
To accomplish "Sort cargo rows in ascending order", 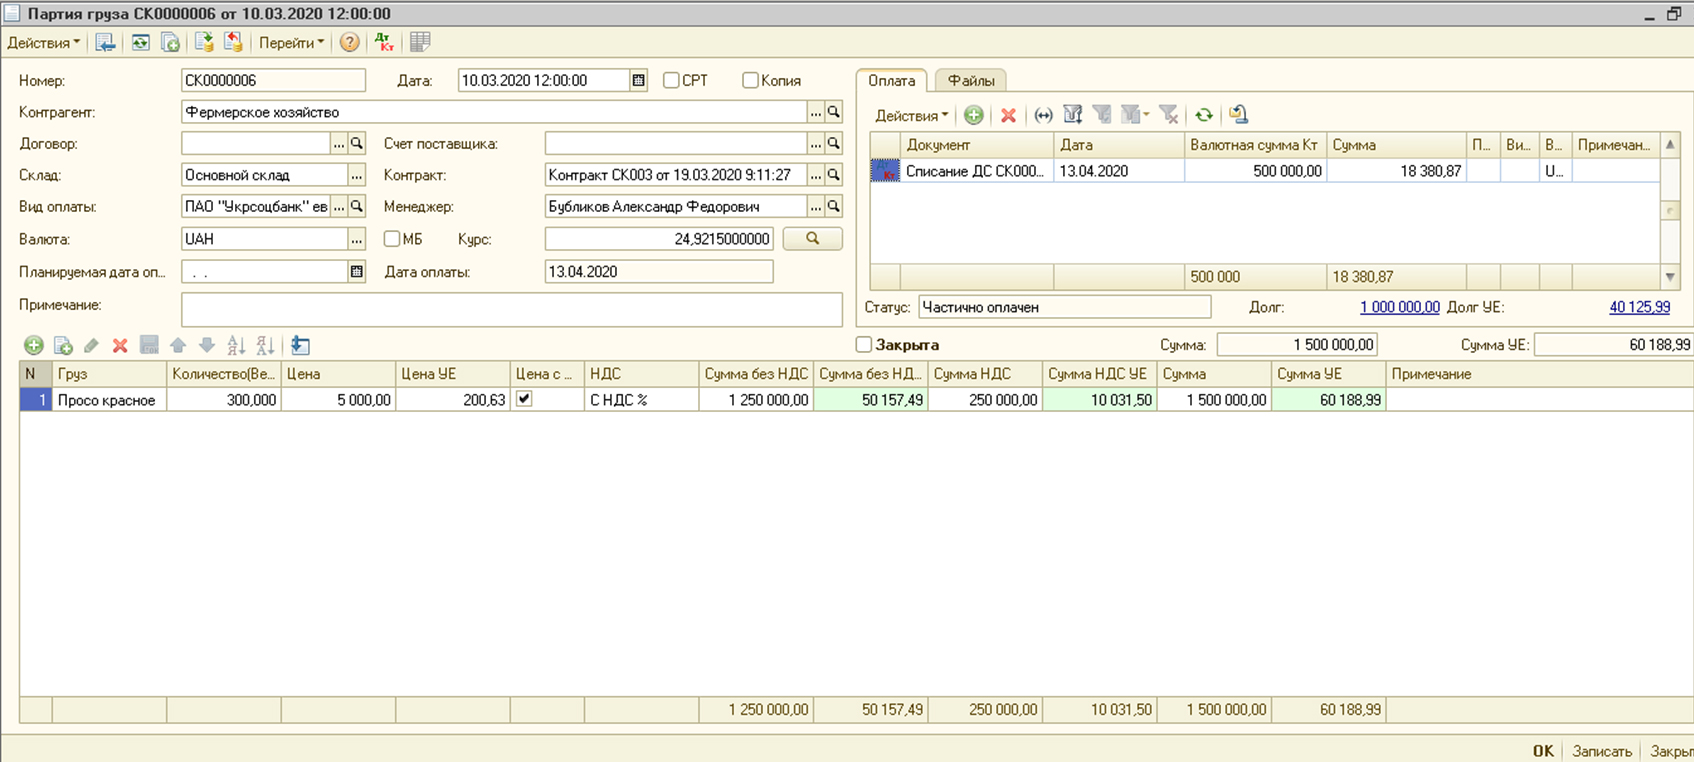I will [236, 345].
